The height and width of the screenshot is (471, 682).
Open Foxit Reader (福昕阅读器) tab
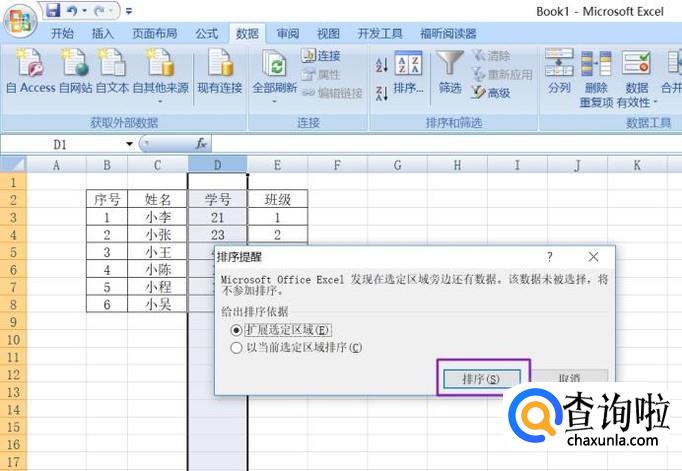(x=448, y=33)
